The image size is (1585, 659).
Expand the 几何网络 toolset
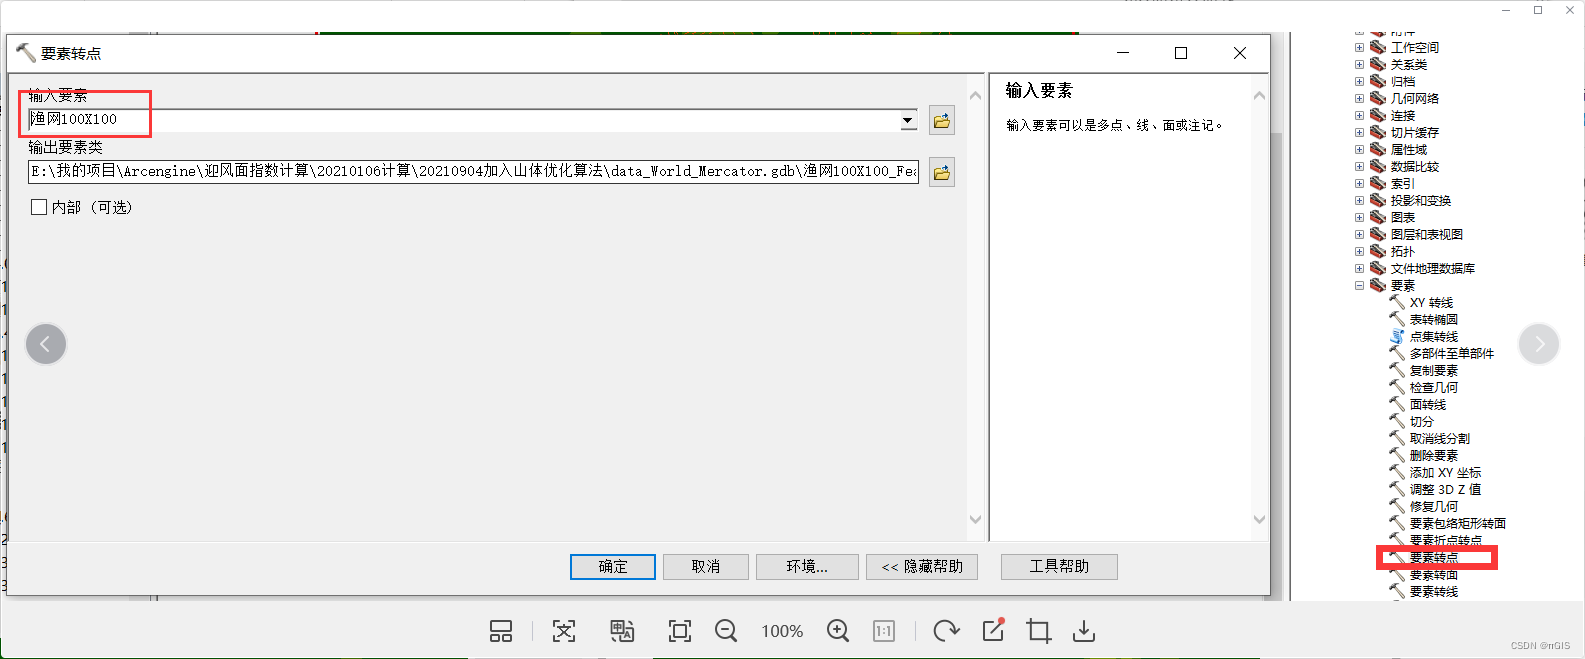[1359, 99]
